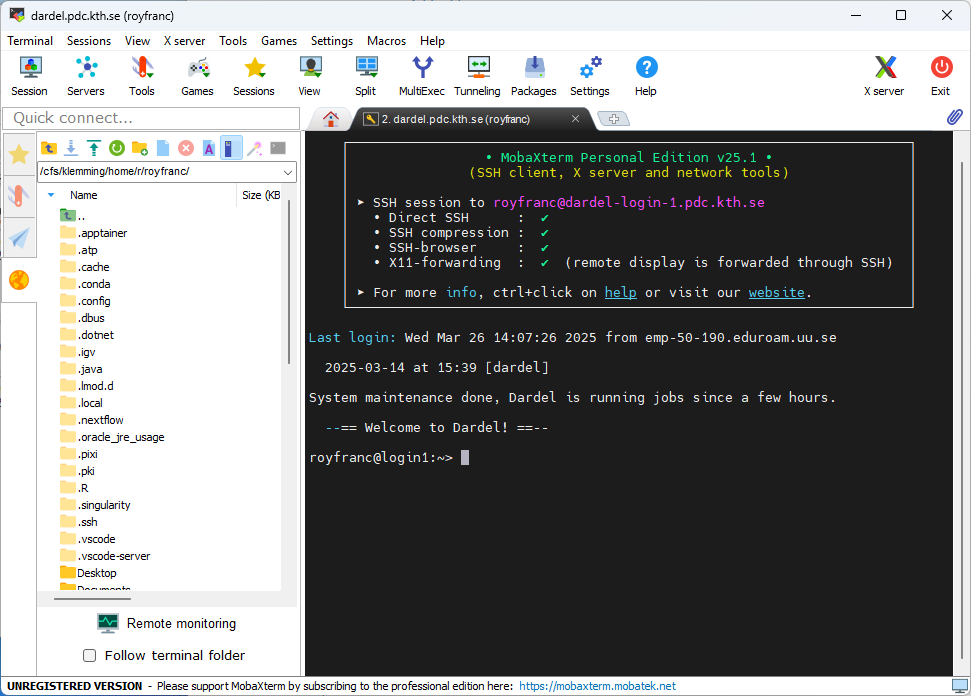The height and width of the screenshot is (696, 971).
Task: Switch to the home tab
Action: pos(330,119)
